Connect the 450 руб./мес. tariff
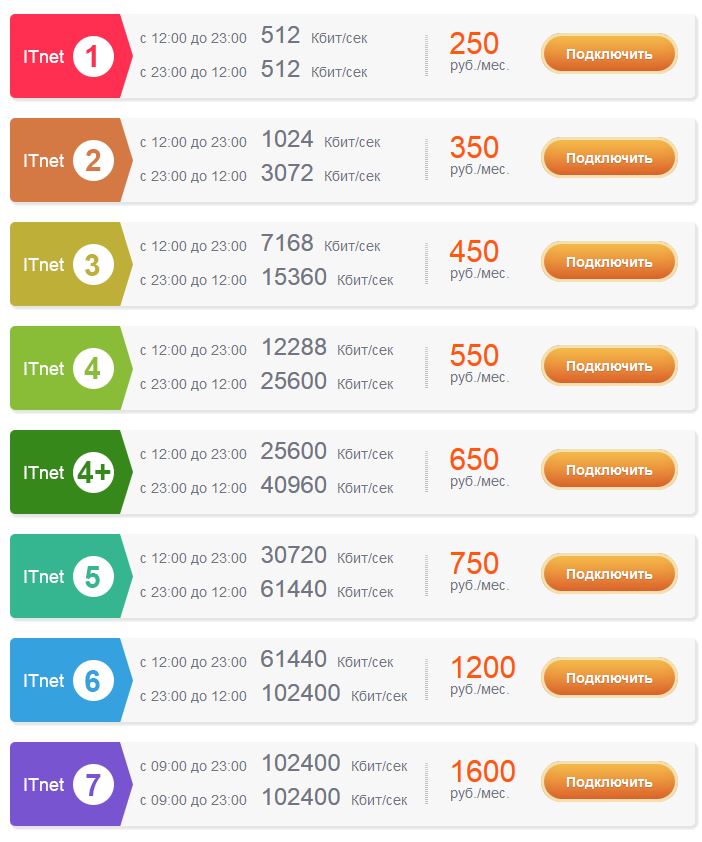702x842 pixels. (x=609, y=262)
